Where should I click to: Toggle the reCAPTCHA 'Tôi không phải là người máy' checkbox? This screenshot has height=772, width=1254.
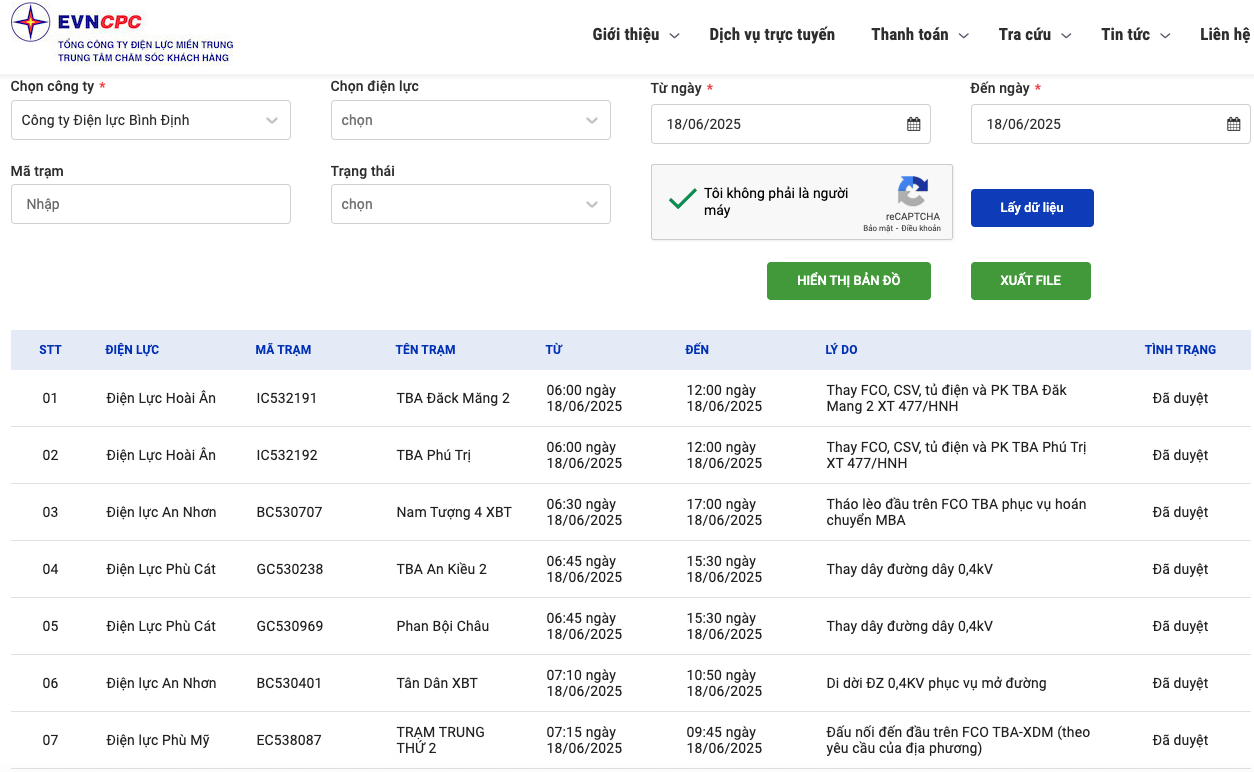[x=683, y=200]
